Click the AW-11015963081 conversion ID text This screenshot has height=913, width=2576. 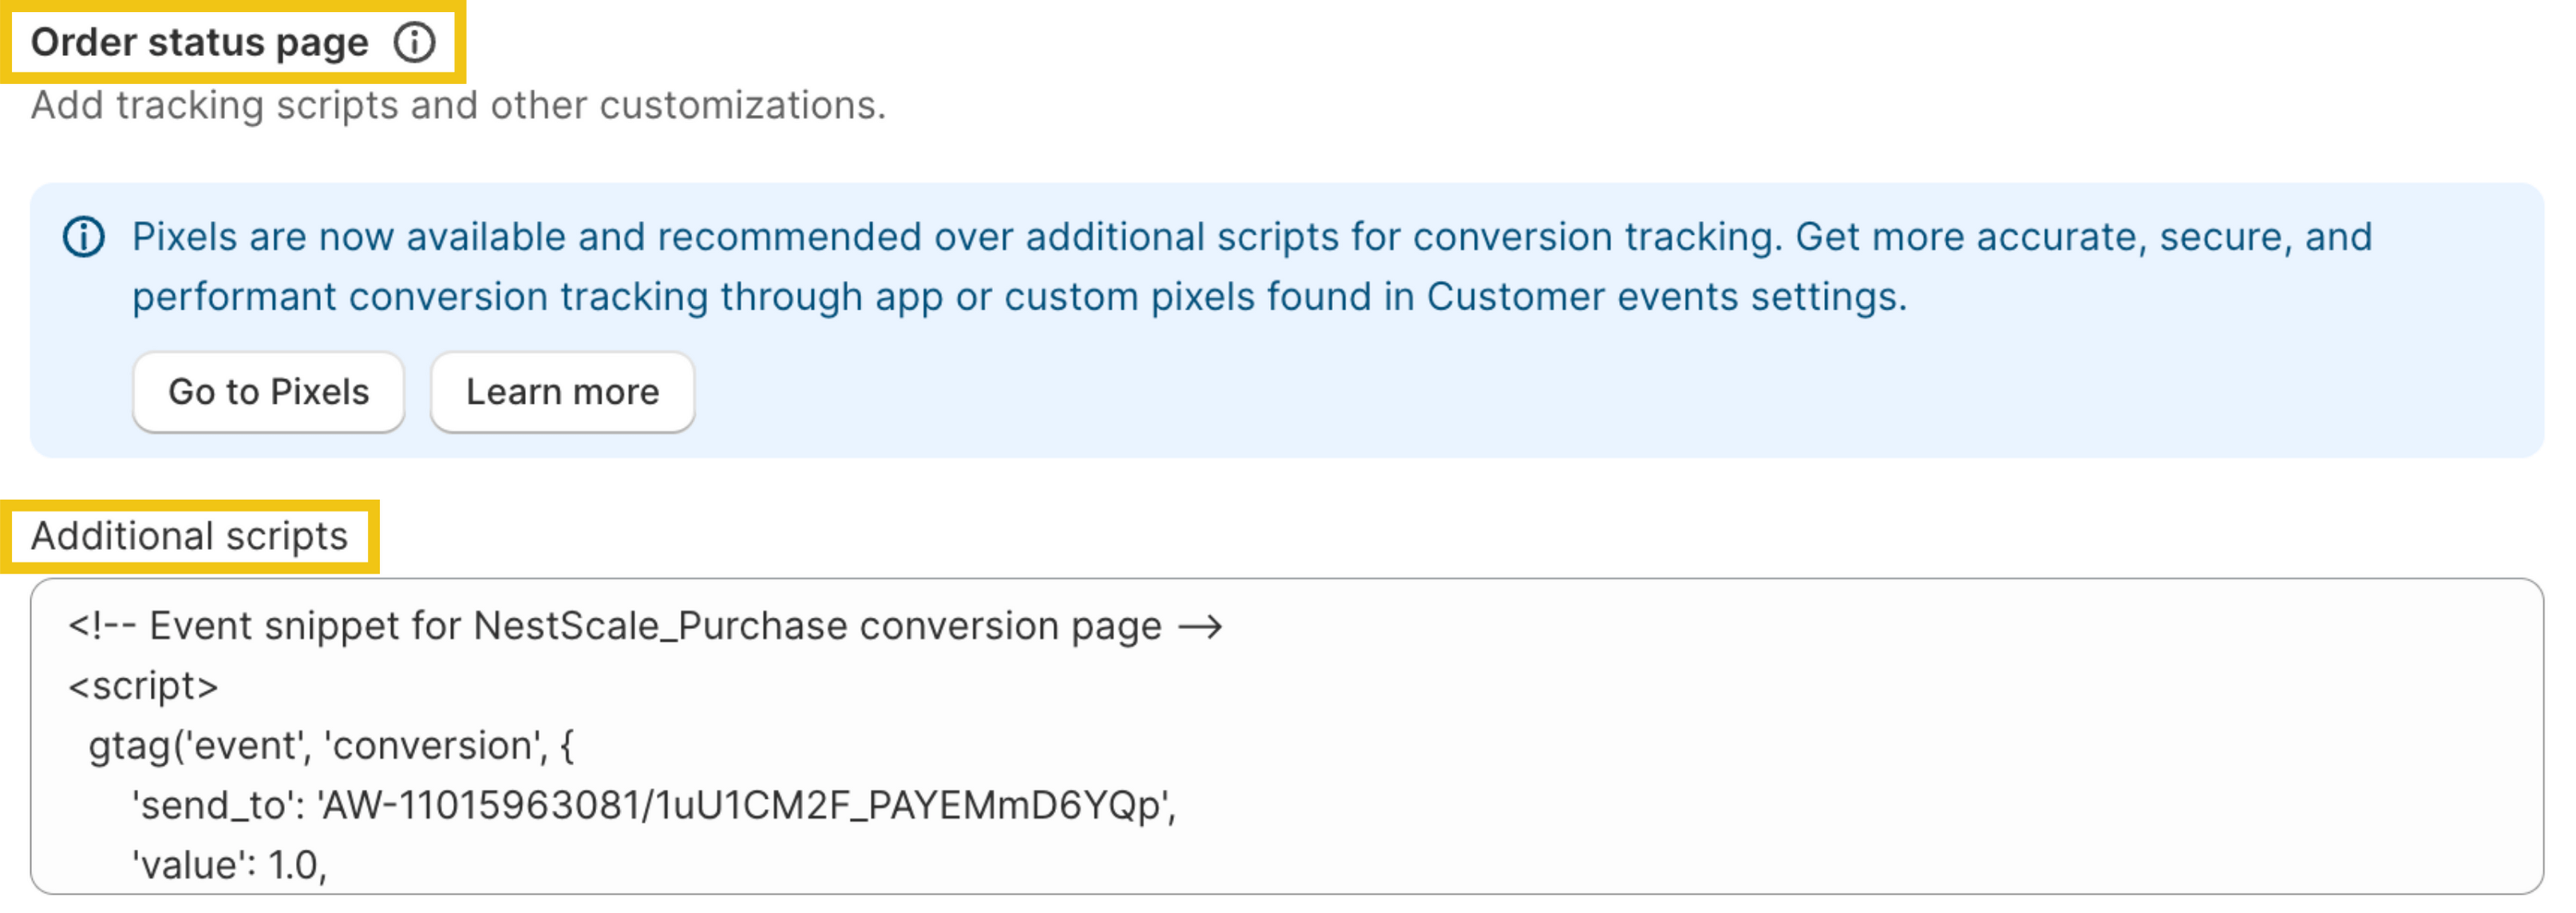[483, 805]
